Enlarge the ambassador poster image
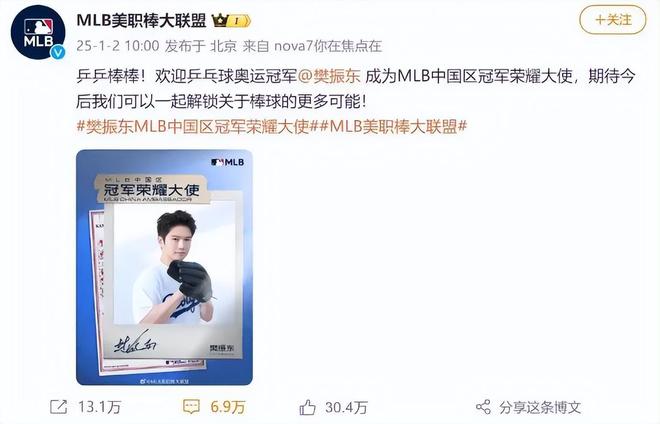 [164, 267]
